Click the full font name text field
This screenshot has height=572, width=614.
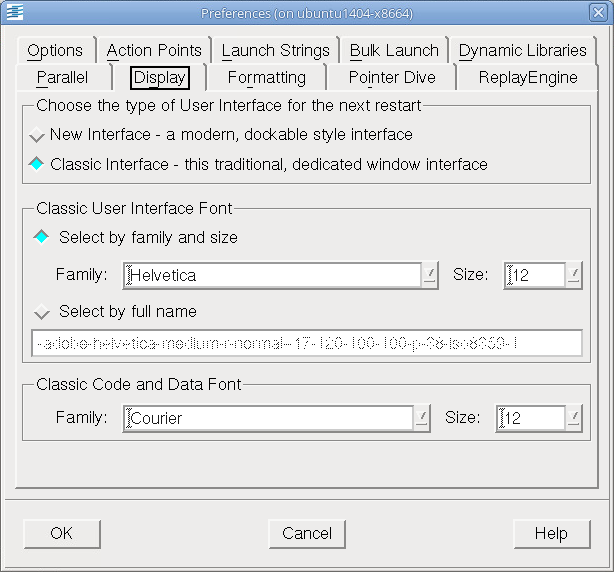[x=306, y=344]
